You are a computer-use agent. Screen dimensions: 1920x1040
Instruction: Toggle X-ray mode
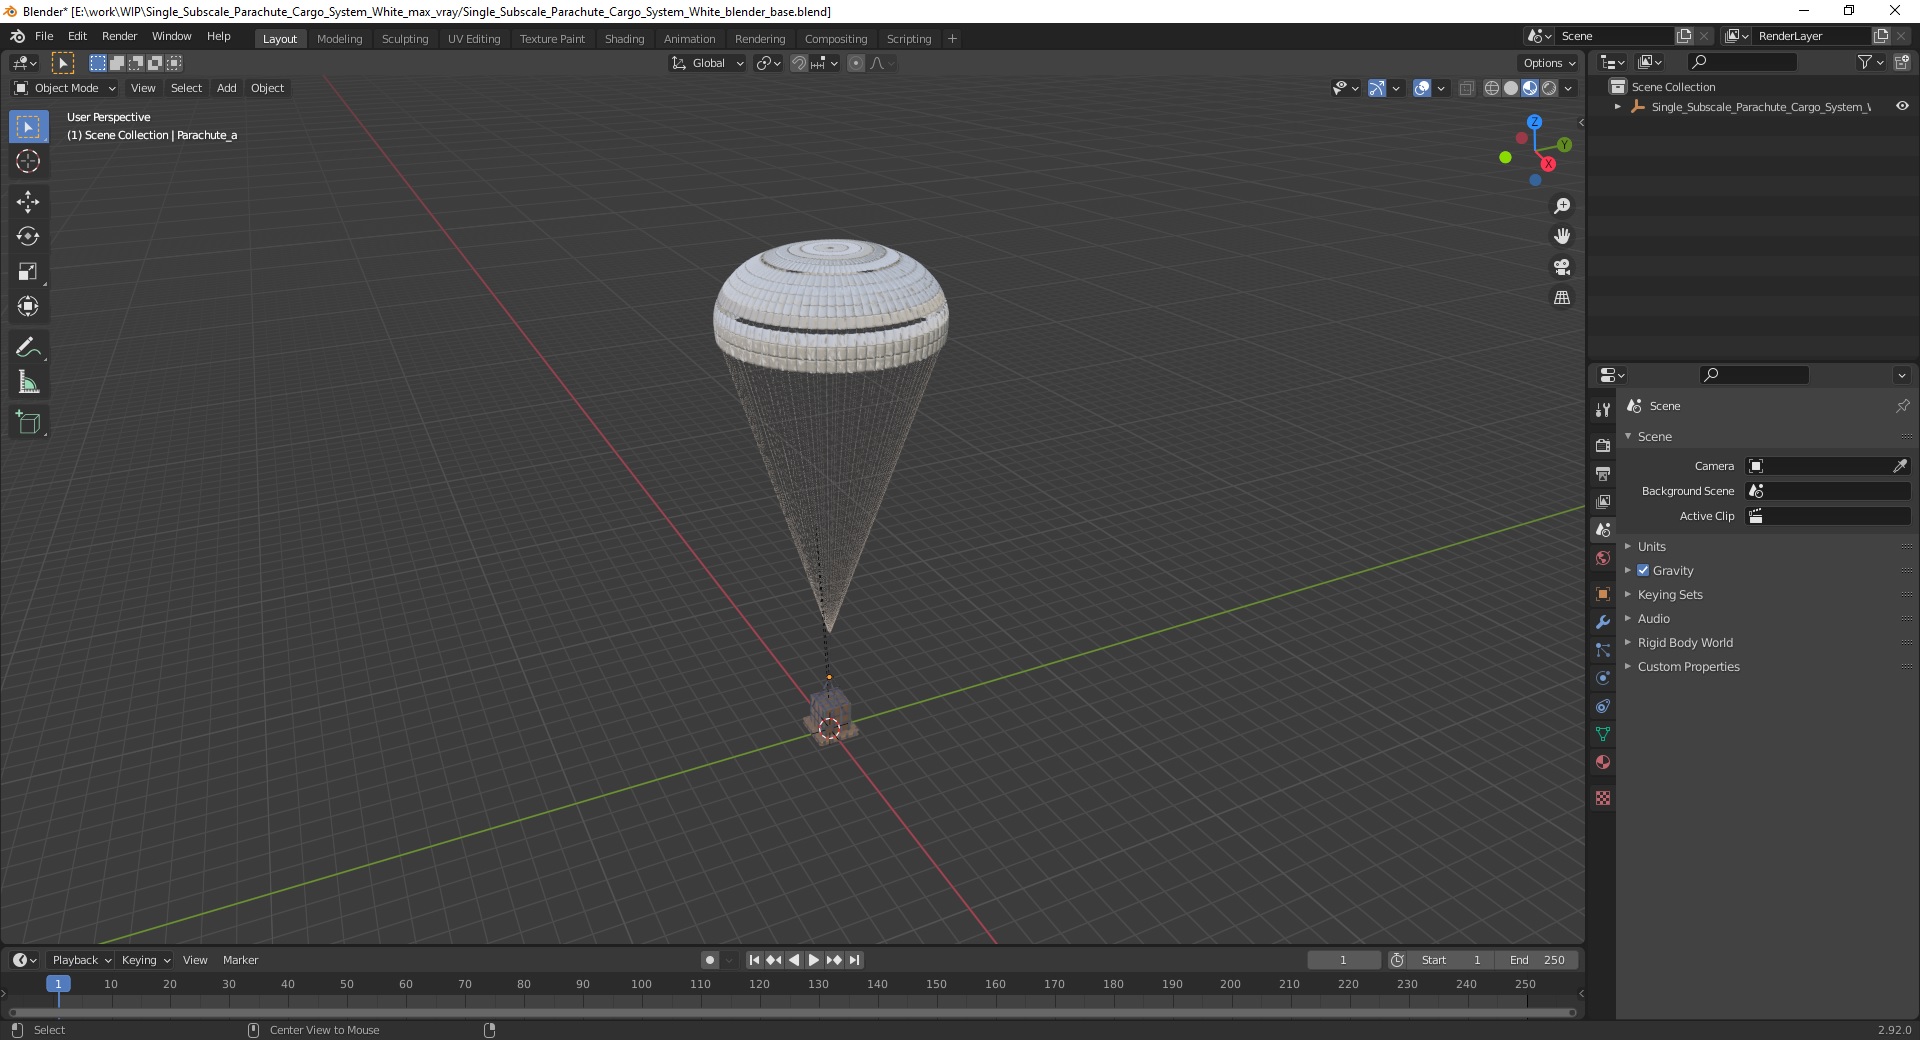(1467, 88)
